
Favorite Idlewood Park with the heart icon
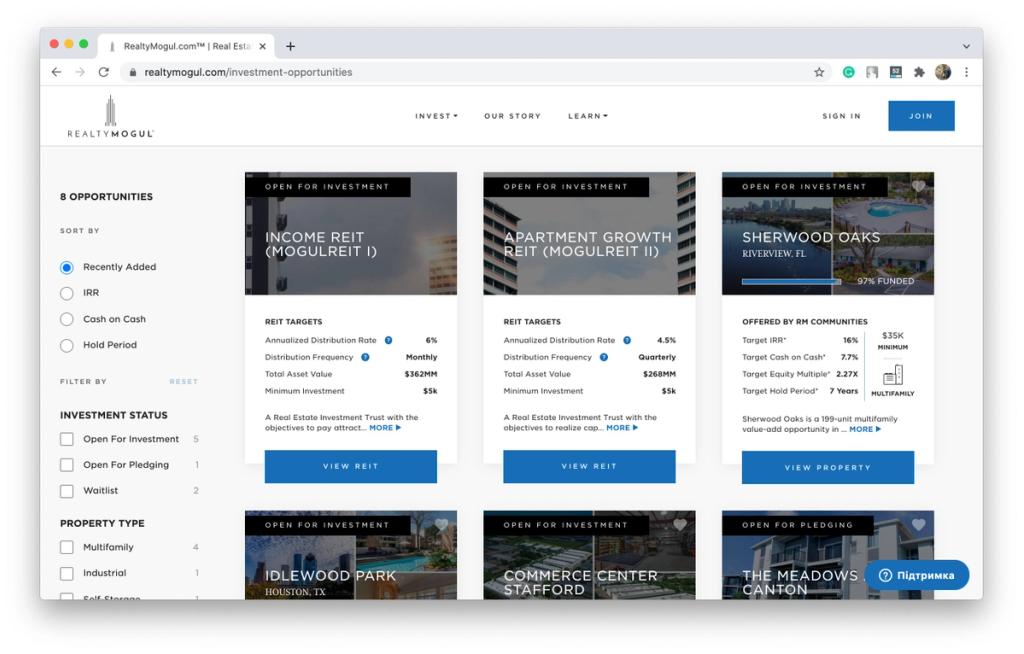click(x=441, y=525)
